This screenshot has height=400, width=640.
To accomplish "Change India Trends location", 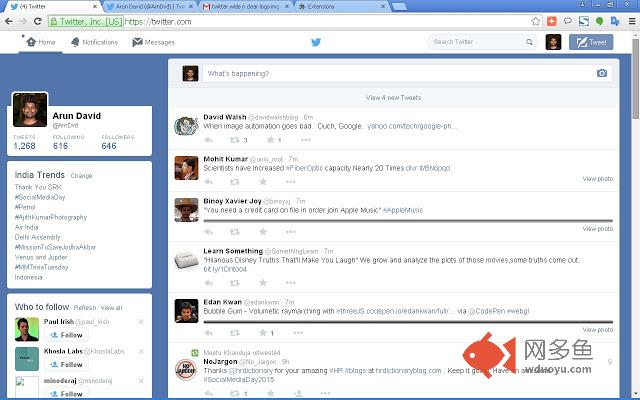I will pos(81,176).
